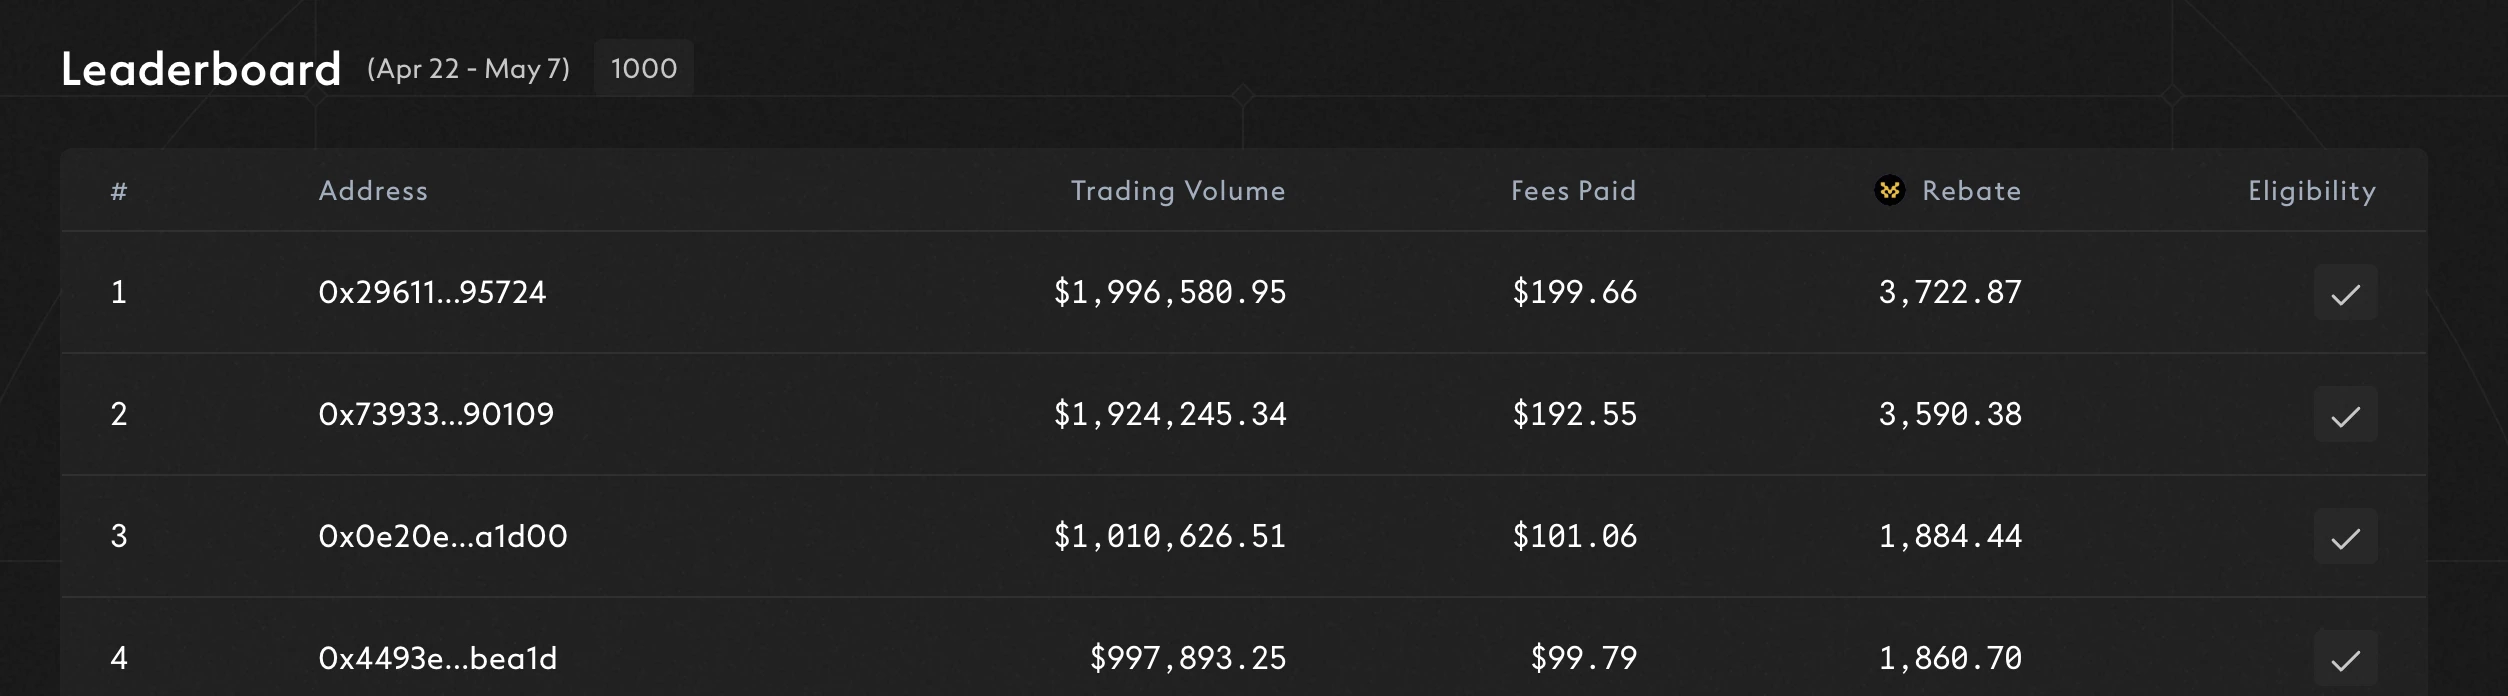Click eligibility checkmark for rank 2
2508x696 pixels.
click(x=2345, y=415)
